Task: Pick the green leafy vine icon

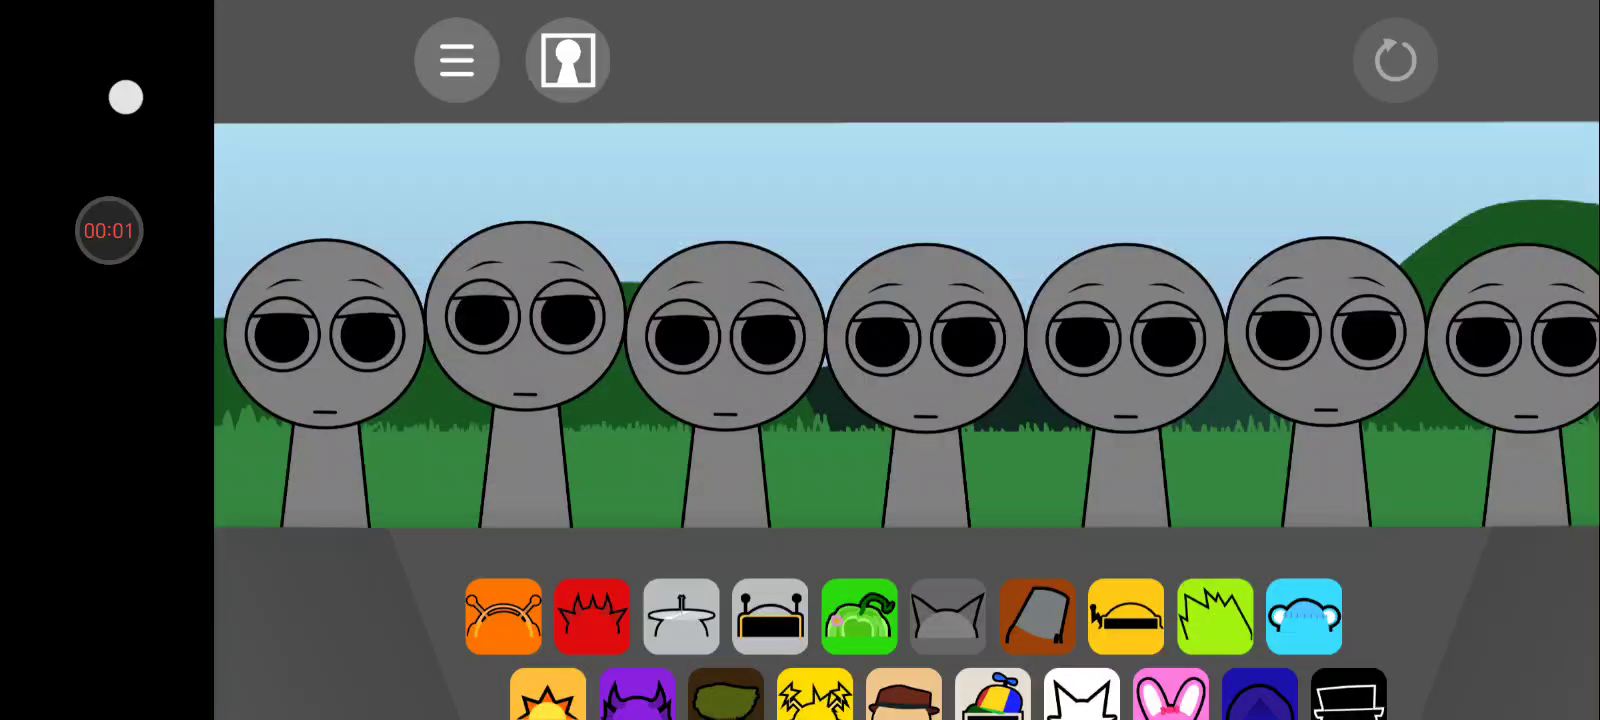Action: pos(859,616)
